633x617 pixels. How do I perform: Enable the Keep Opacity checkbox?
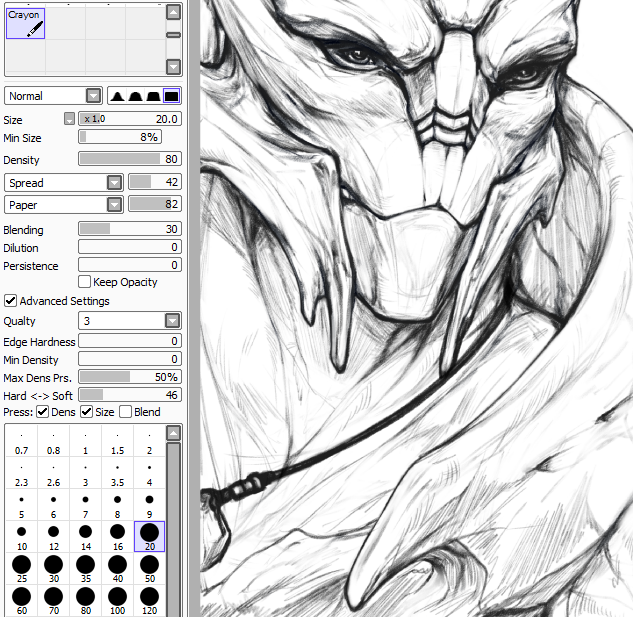[85, 282]
